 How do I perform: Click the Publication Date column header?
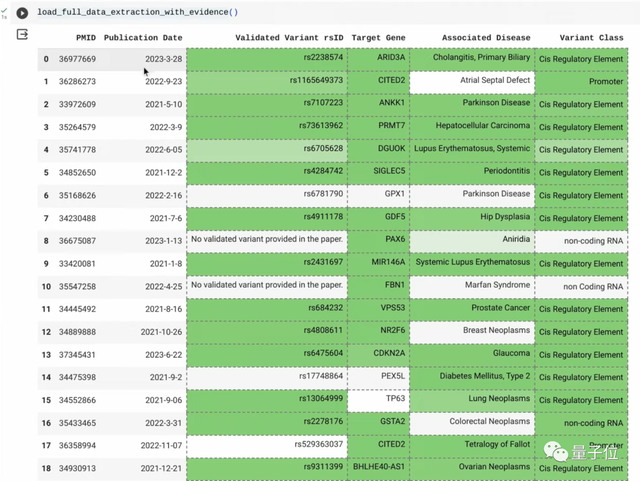click(143, 38)
